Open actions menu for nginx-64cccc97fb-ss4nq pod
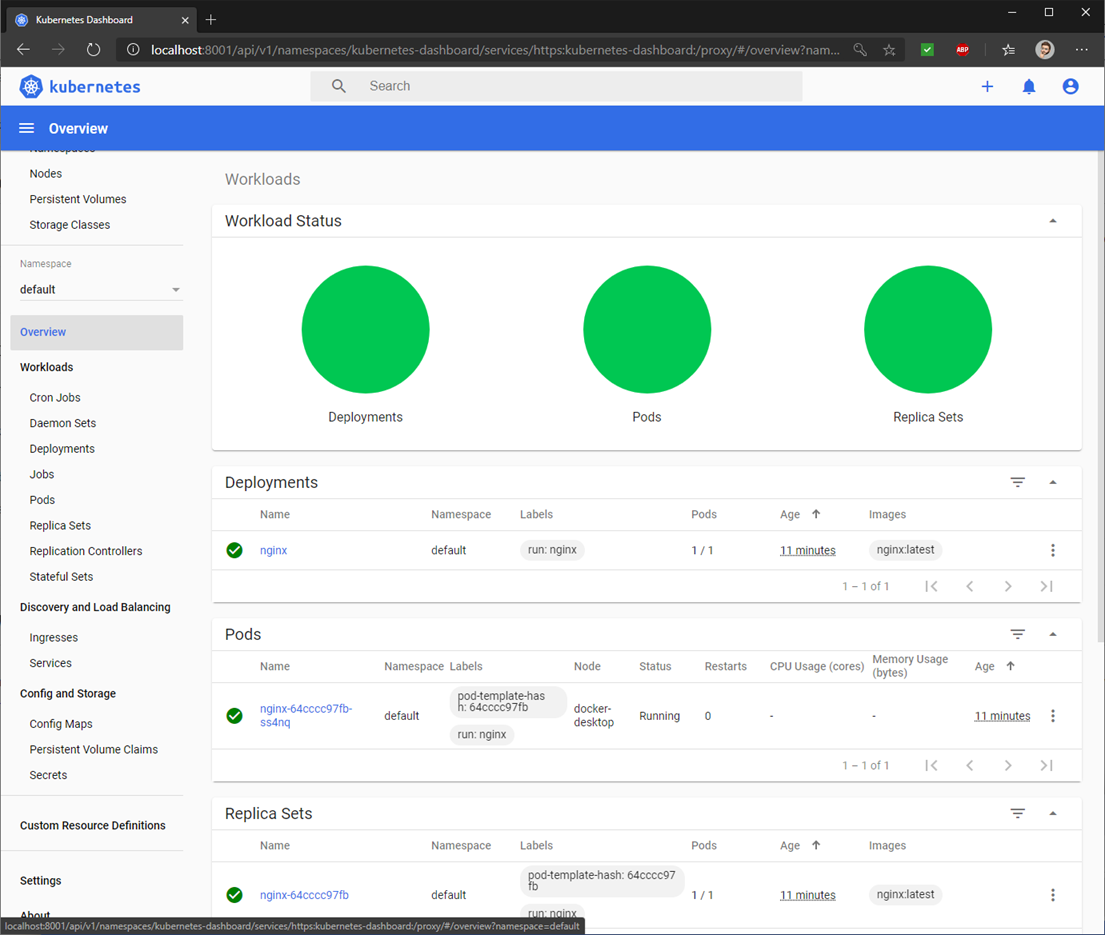 (x=1053, y=716)
